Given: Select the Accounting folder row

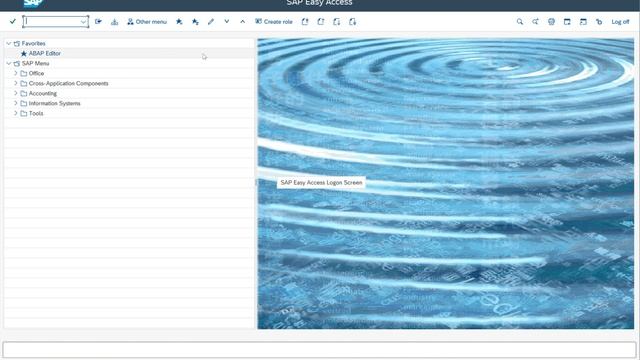Looking at the screenshot, I should (x=129, y=93).
